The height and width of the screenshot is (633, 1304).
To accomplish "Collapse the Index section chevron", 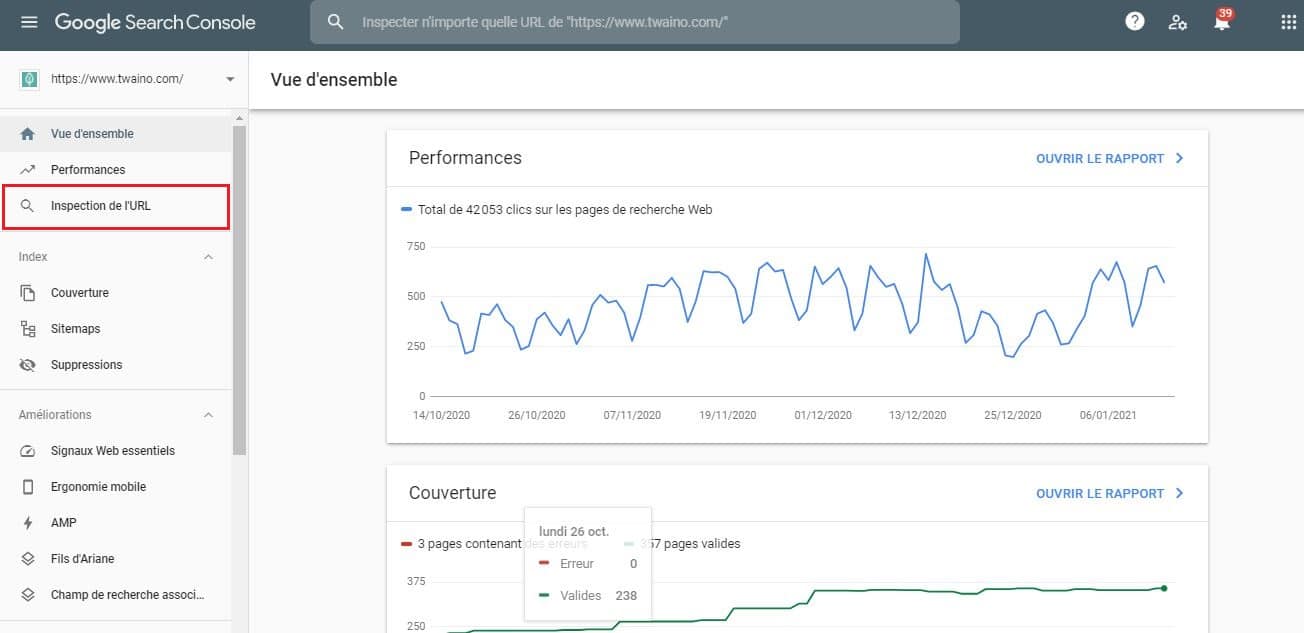I will (208, 257).
